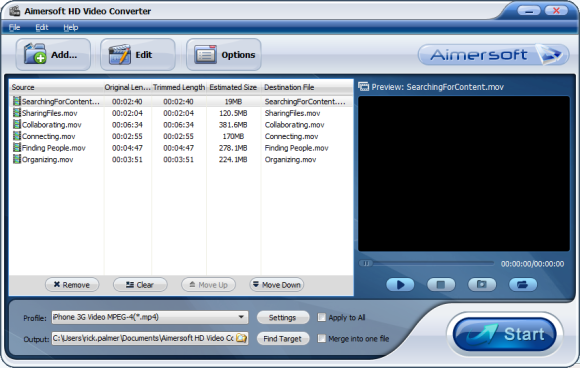Click the film icon beside SearchingForContent
Viewport: 580px width, 368px height.
17,101
